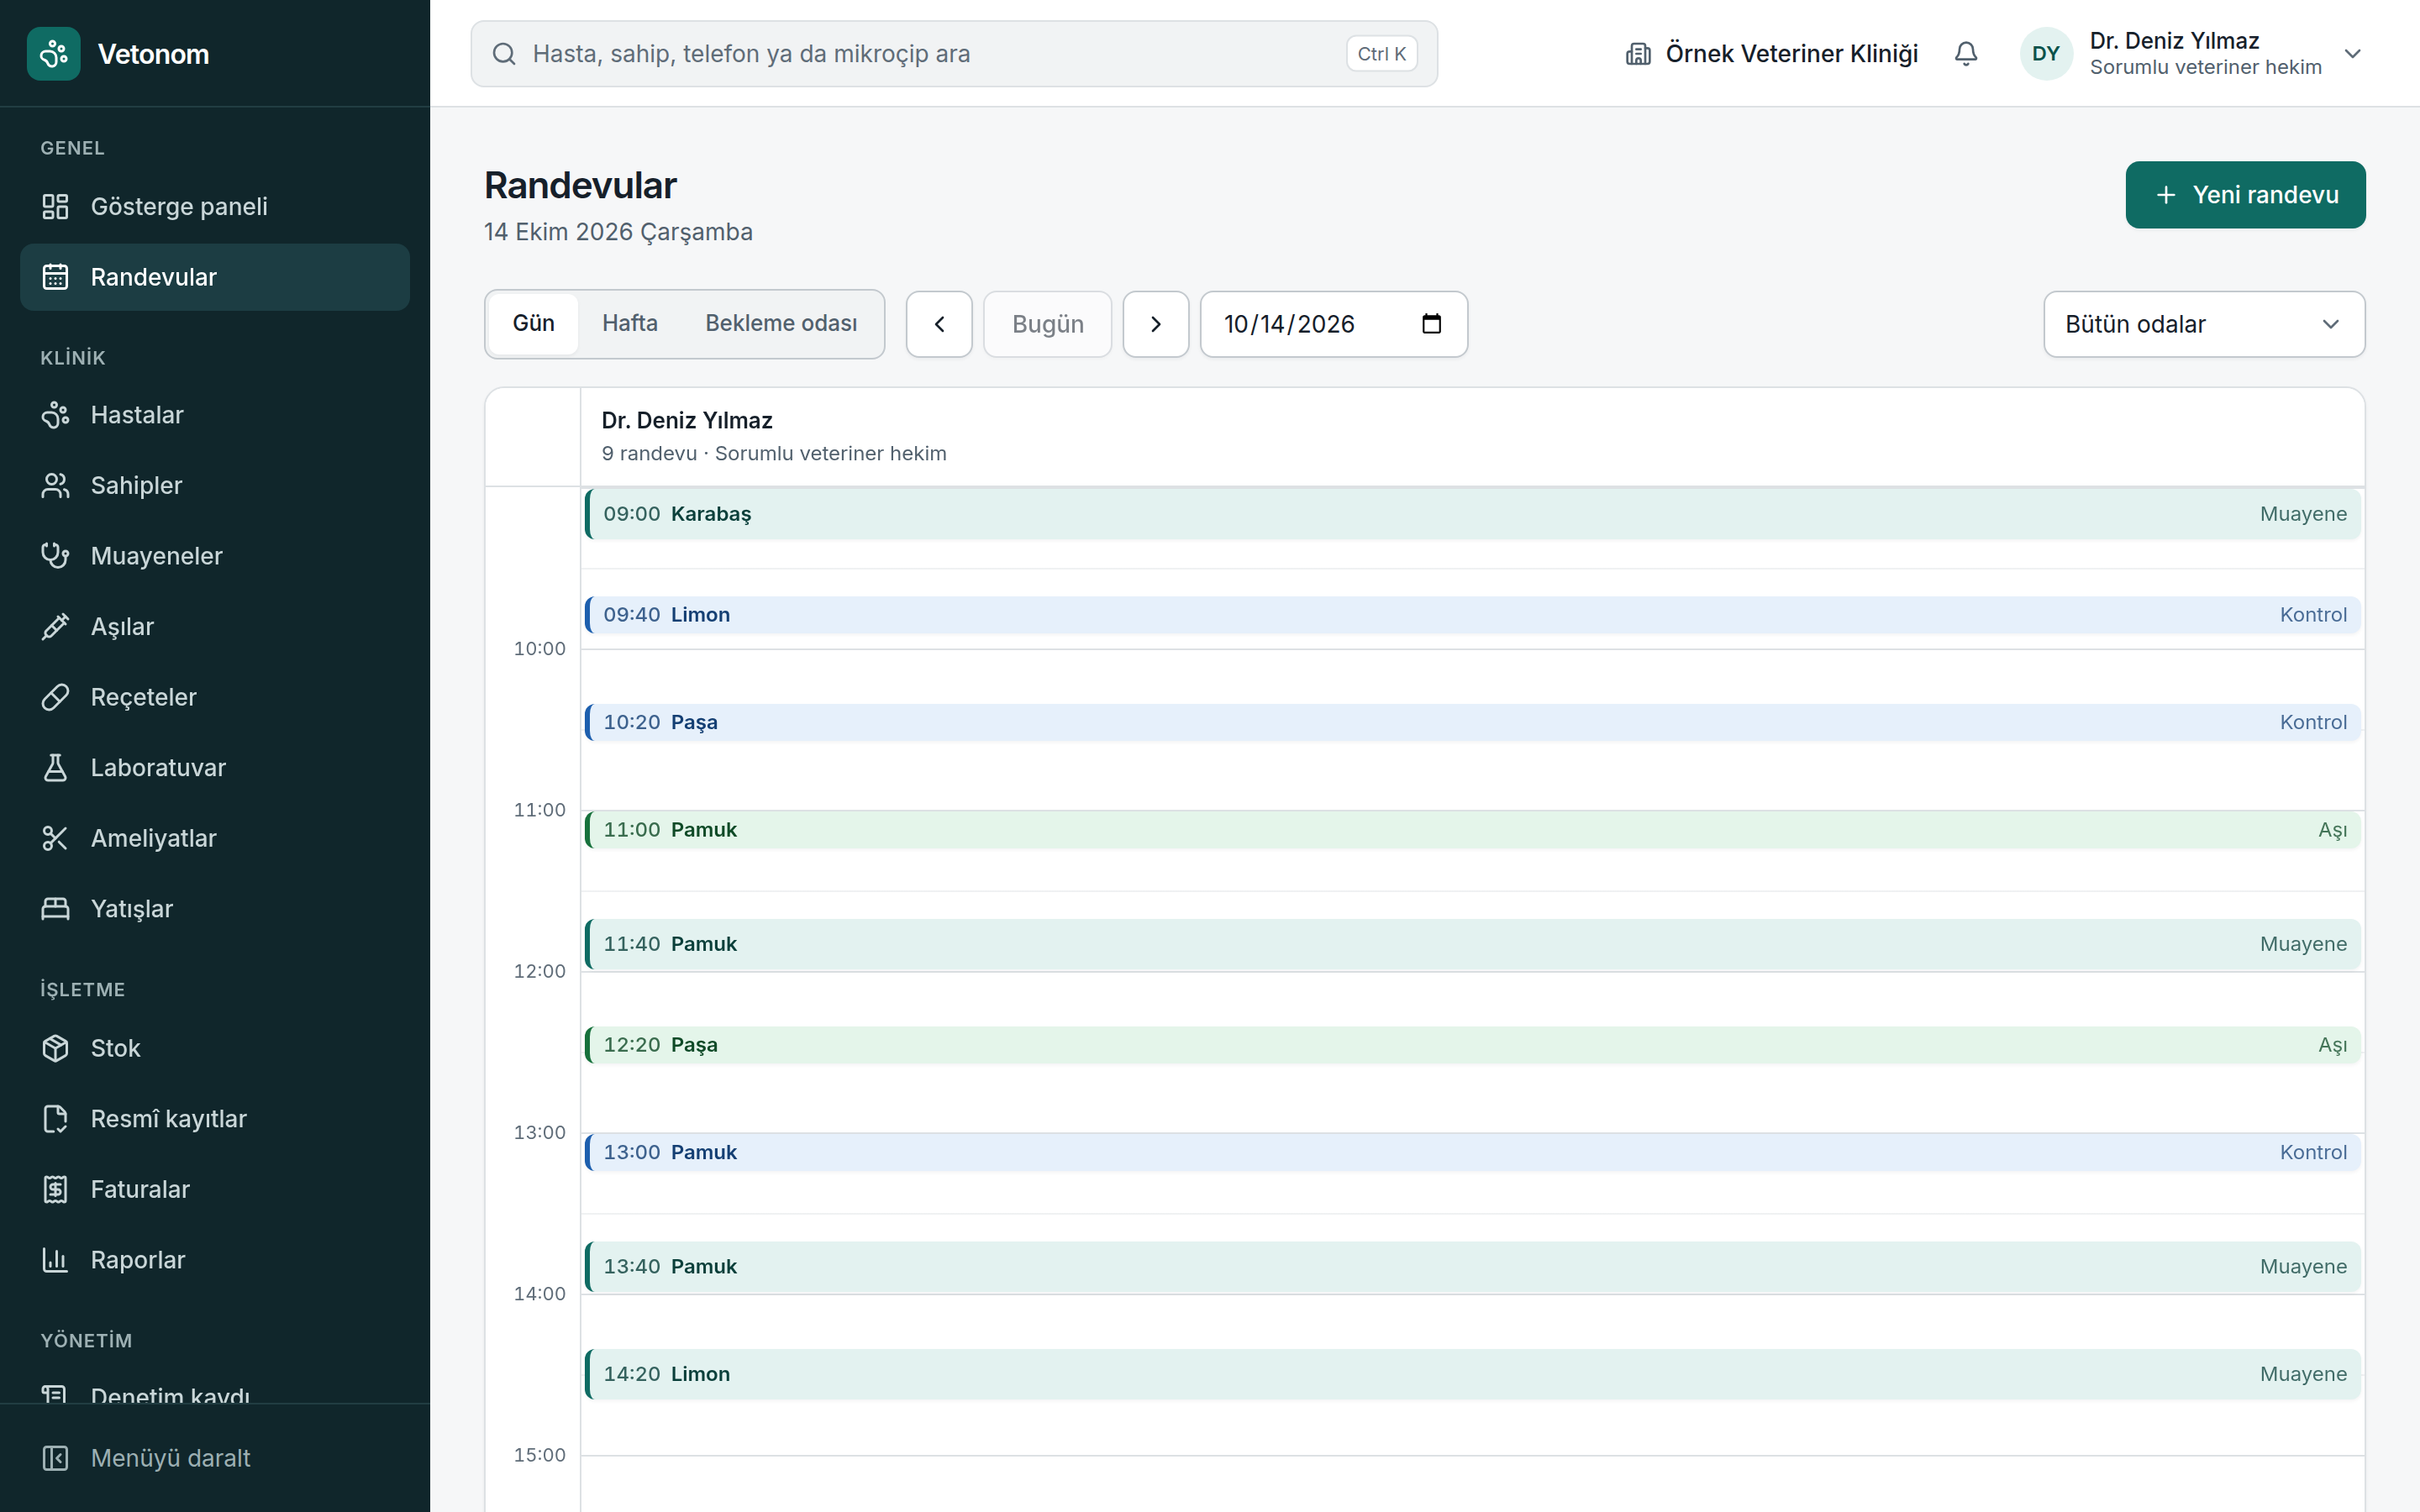Select Randevular in the sidebar

[215, 277]
